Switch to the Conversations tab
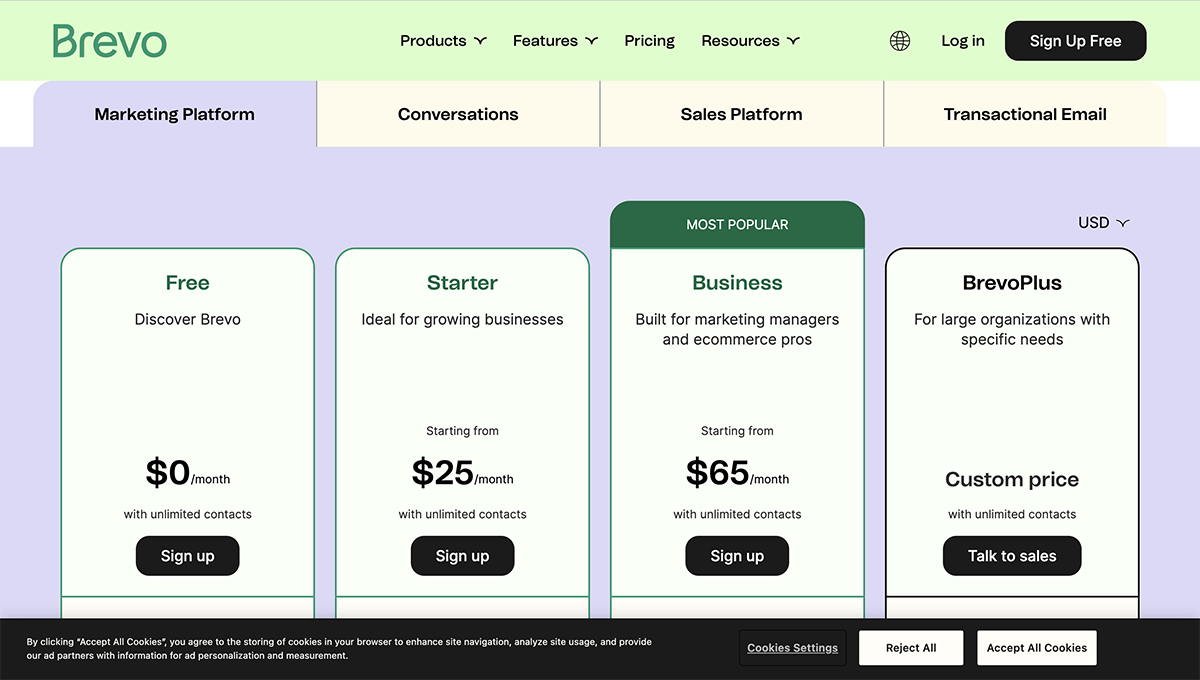1200x680 pixels. coord(458,114)
